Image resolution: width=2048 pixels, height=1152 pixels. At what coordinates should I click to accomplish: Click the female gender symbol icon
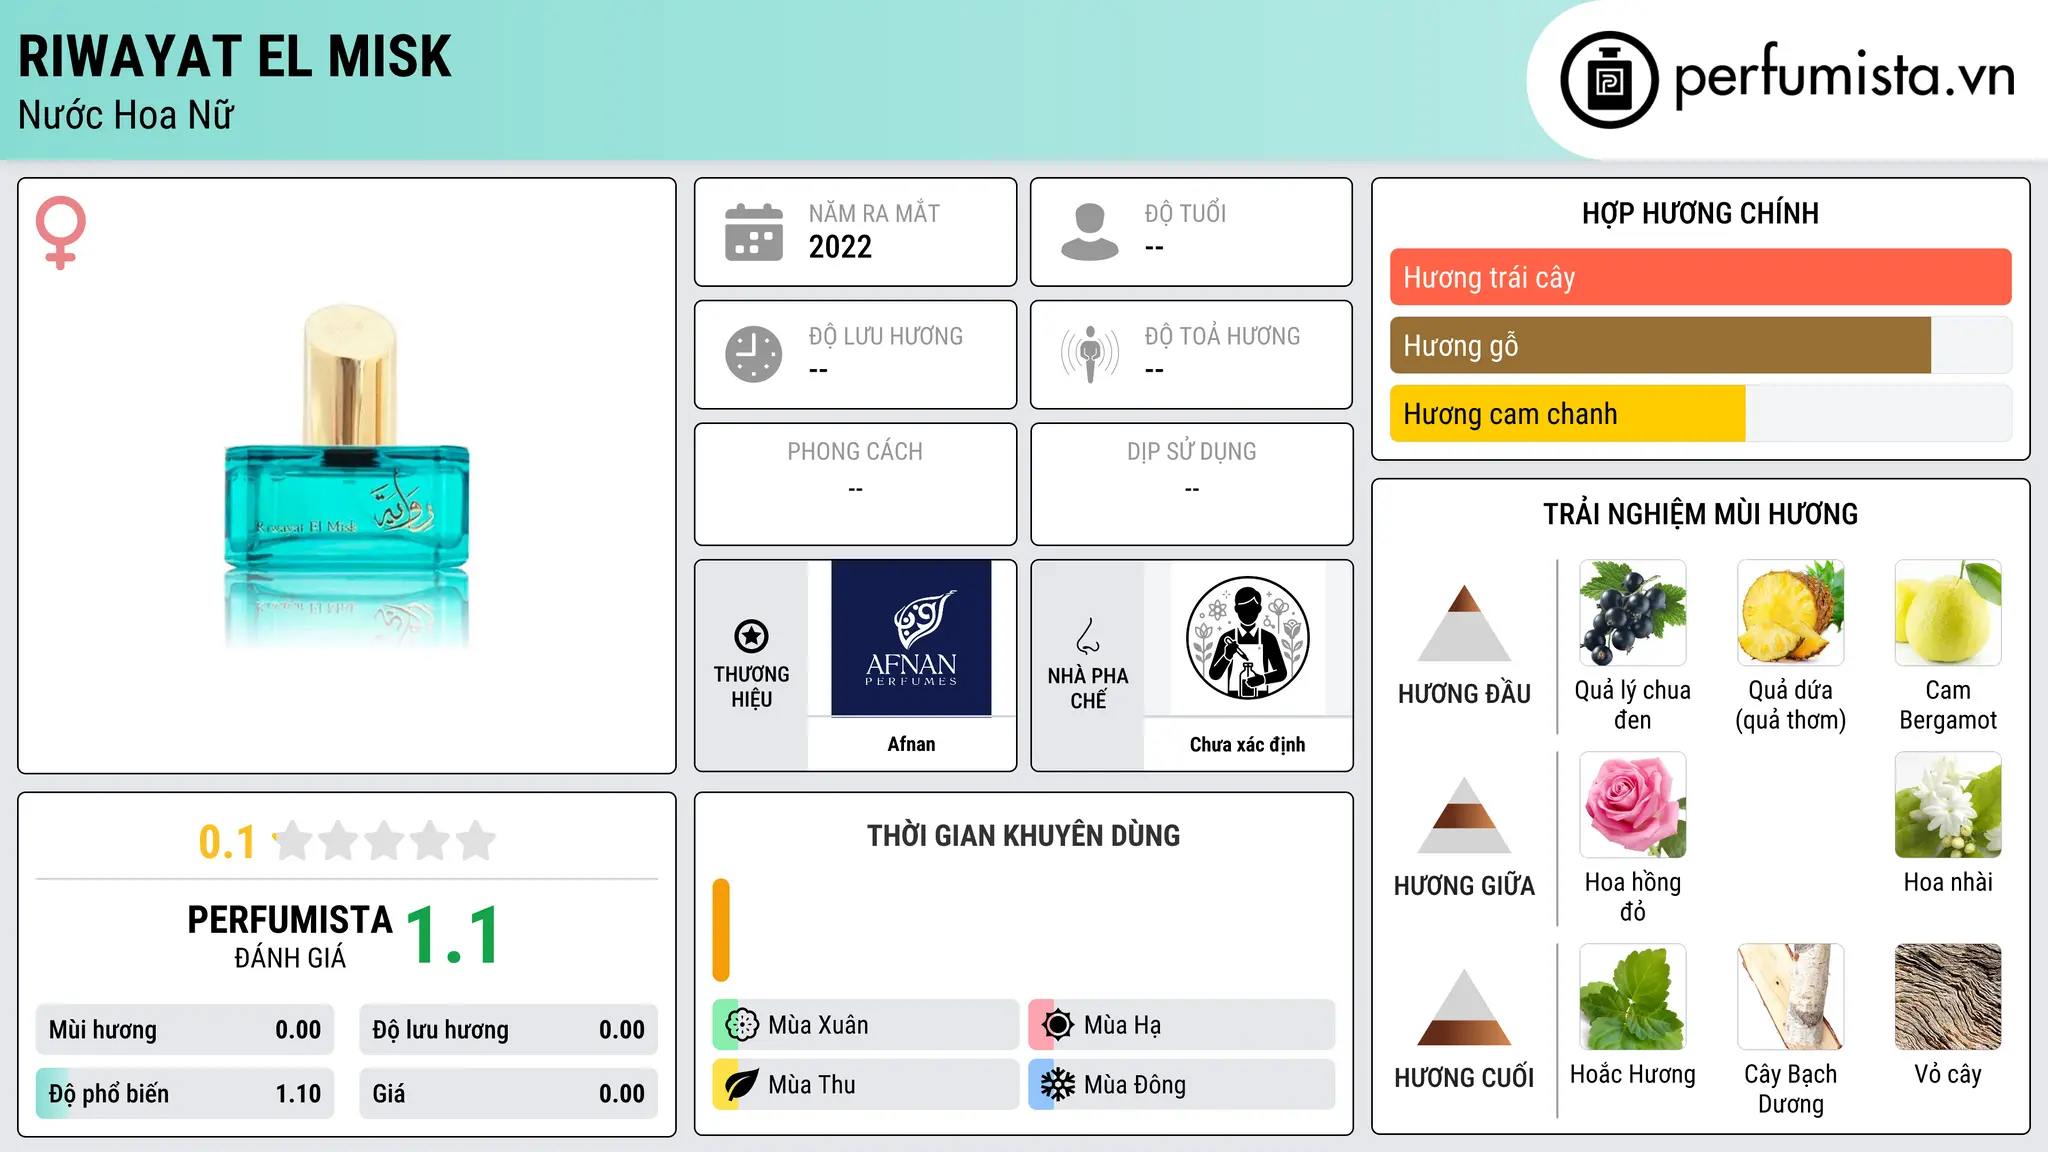[61, 233]
